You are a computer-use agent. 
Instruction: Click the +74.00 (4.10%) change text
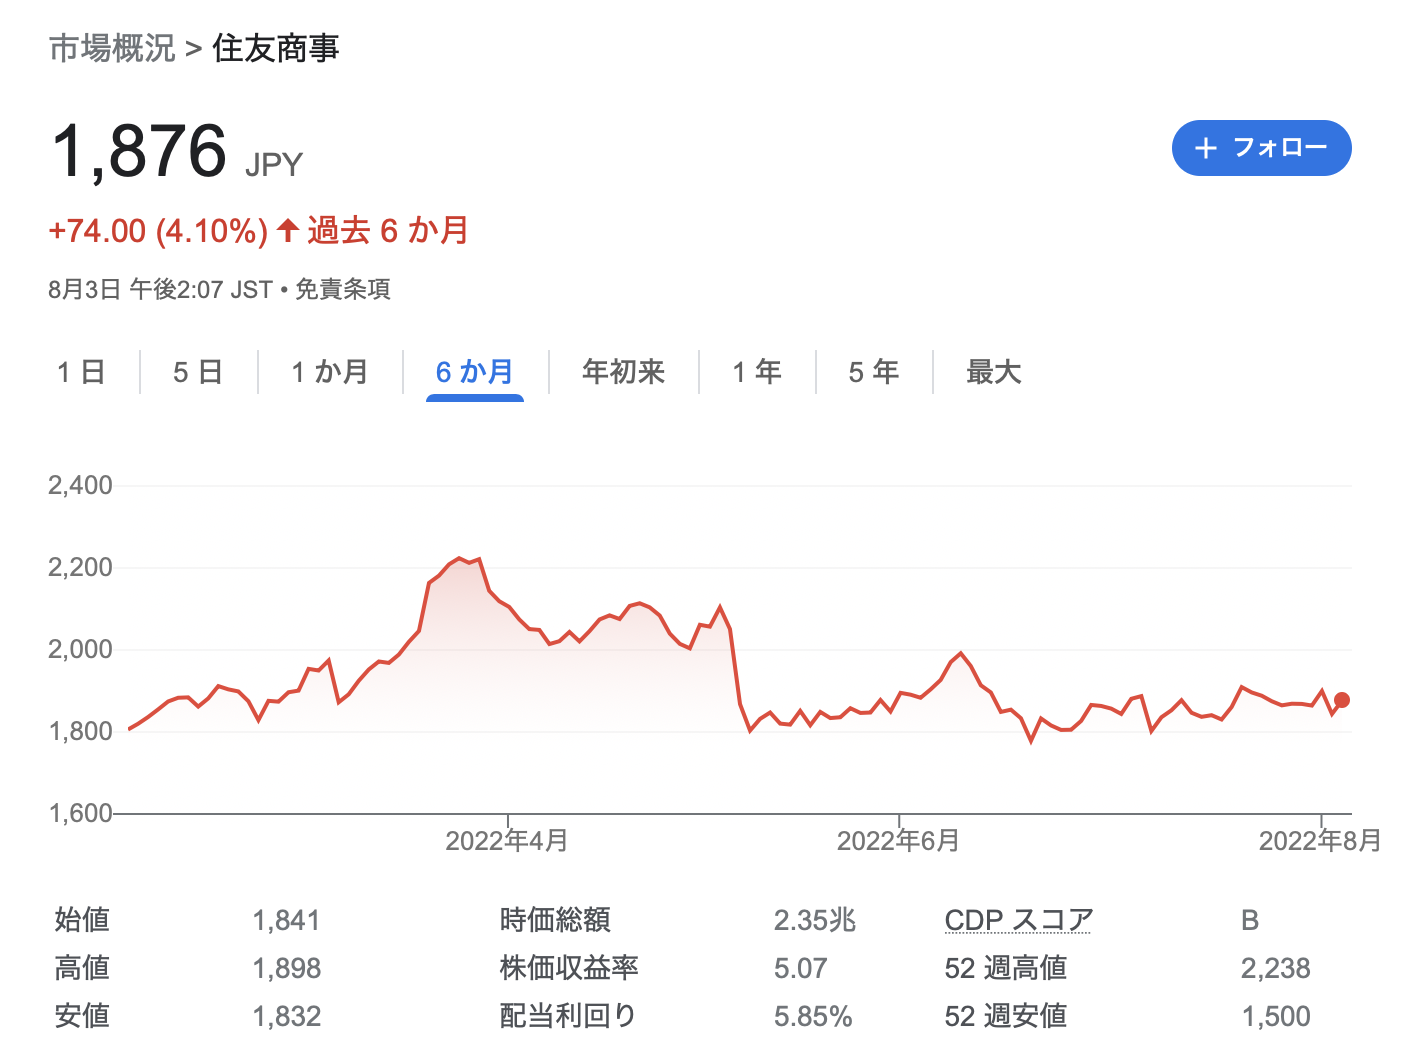point(158,231)
